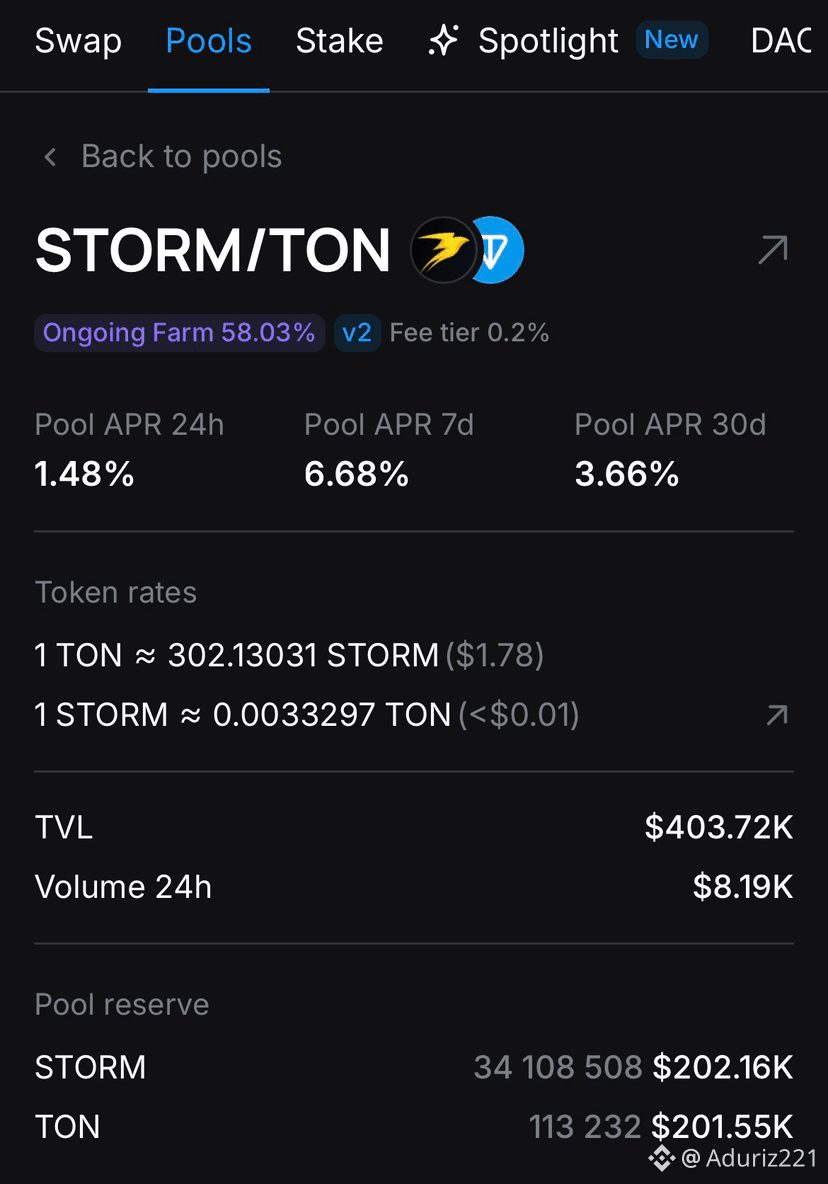Viewport: 828px width, 1184px height.
Task: Open pool in explorer via top-right arrow
Action: (x=773, y=250)
